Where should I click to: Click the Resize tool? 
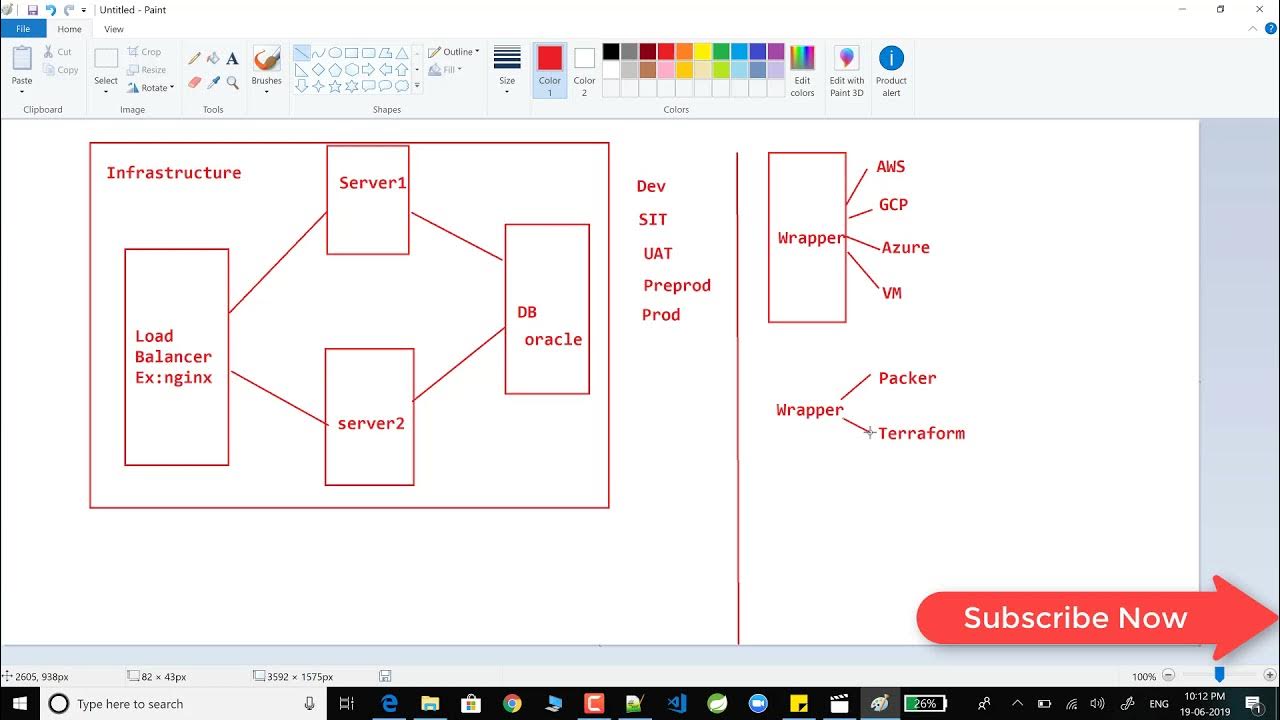[147, 70]
